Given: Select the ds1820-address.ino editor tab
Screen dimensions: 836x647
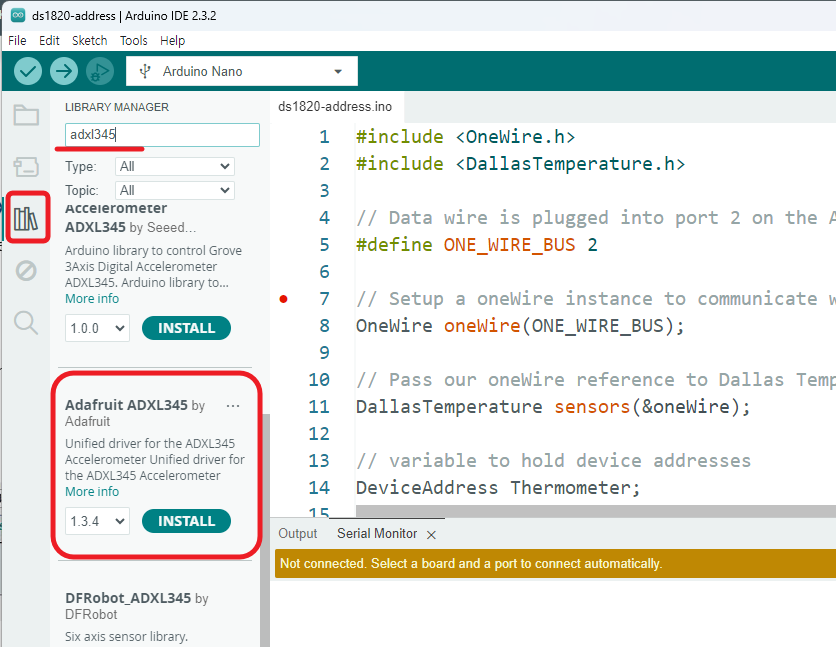Looking at the screenshot, I should [x=335, y=107].
